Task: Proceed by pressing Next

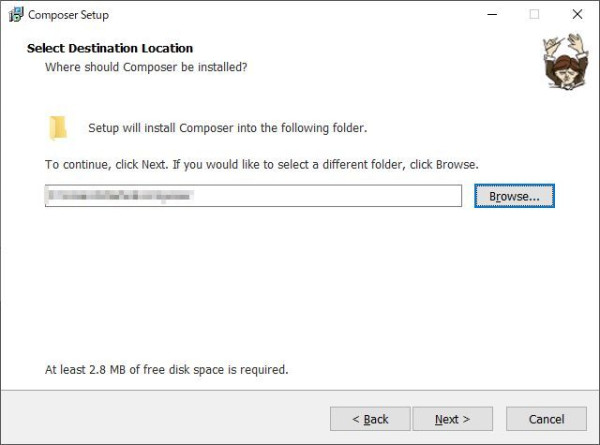Action: 452,419
